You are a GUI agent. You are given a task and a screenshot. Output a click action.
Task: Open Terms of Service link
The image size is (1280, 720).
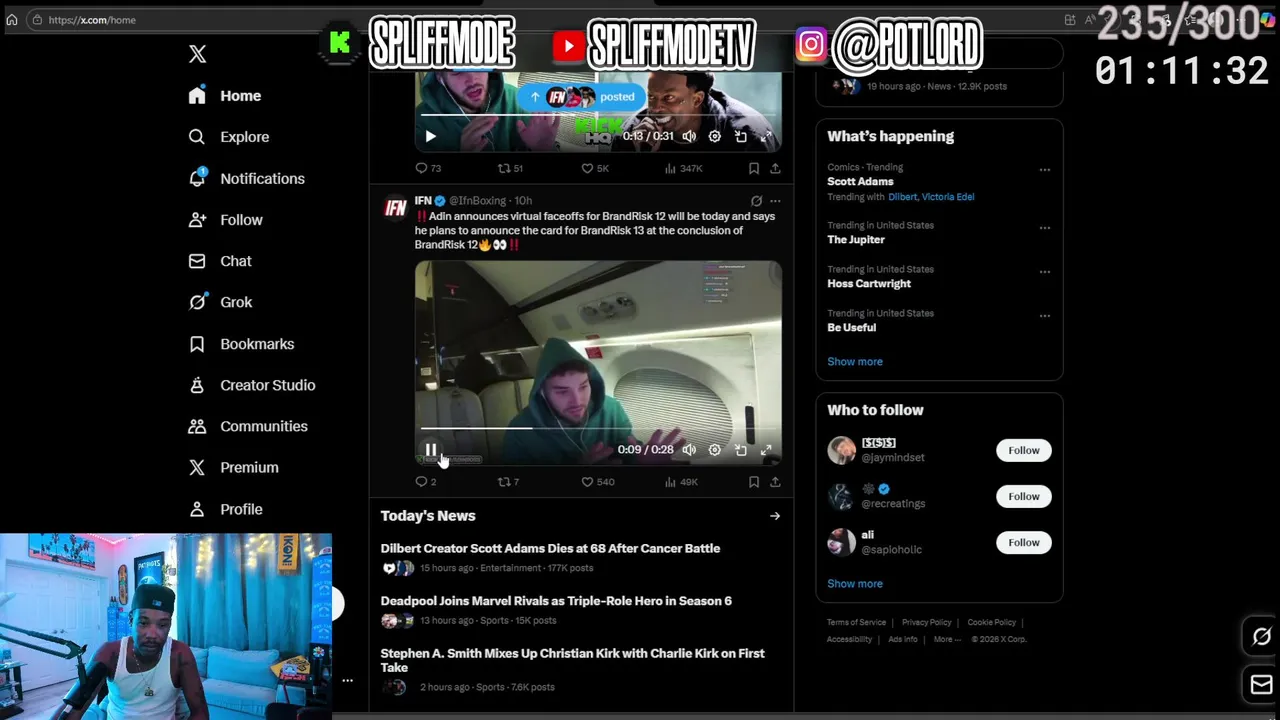pyautogui.click(x=856, y=622)
